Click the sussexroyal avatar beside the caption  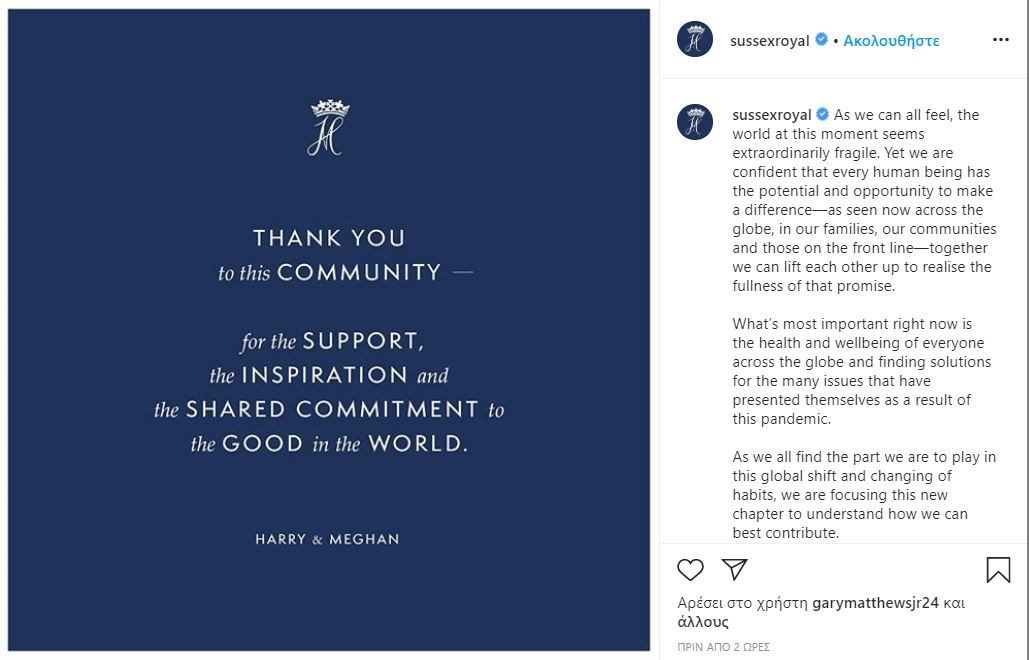click(695, 122)
